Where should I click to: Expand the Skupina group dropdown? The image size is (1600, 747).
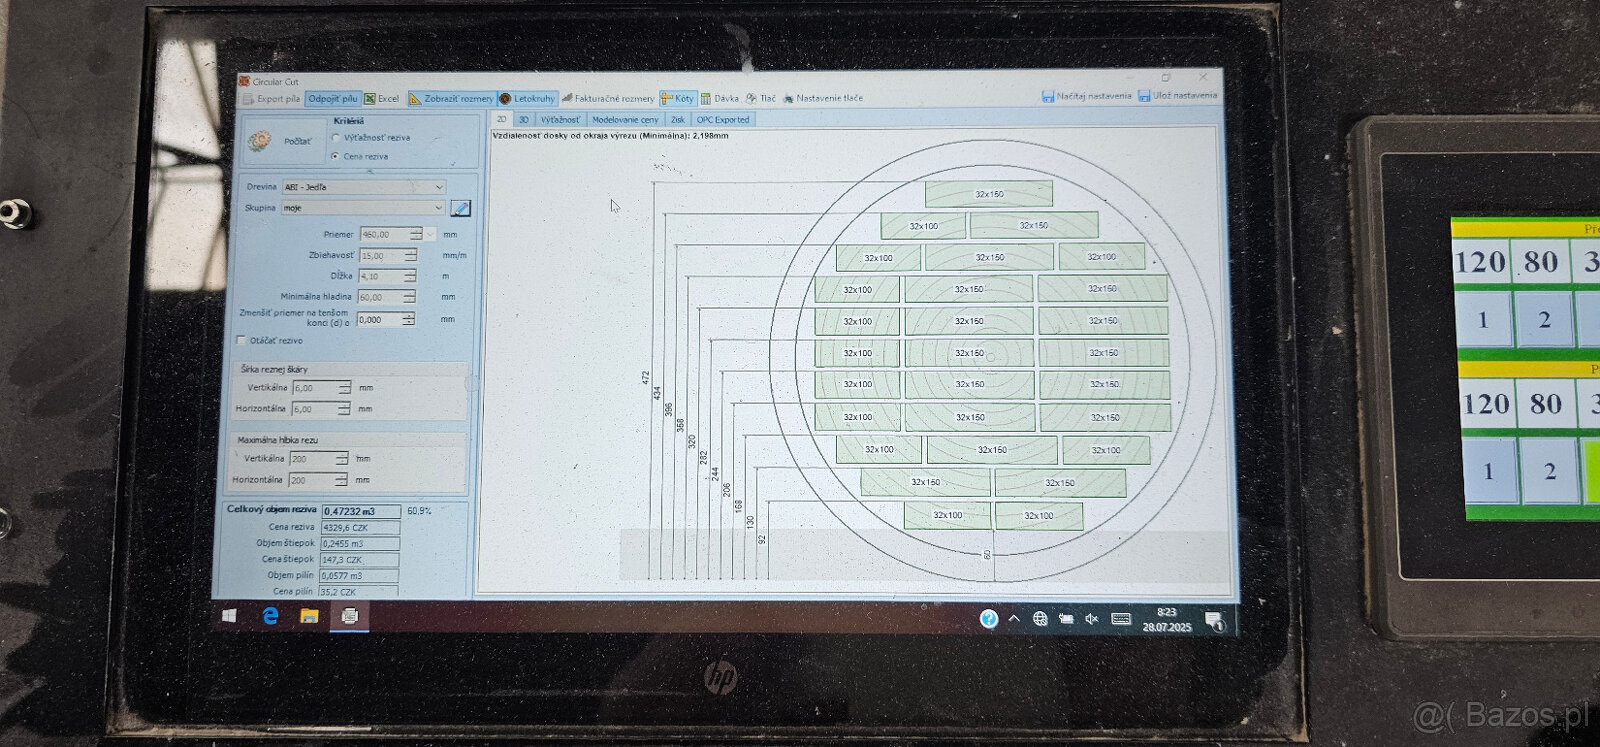click(438, 208)
